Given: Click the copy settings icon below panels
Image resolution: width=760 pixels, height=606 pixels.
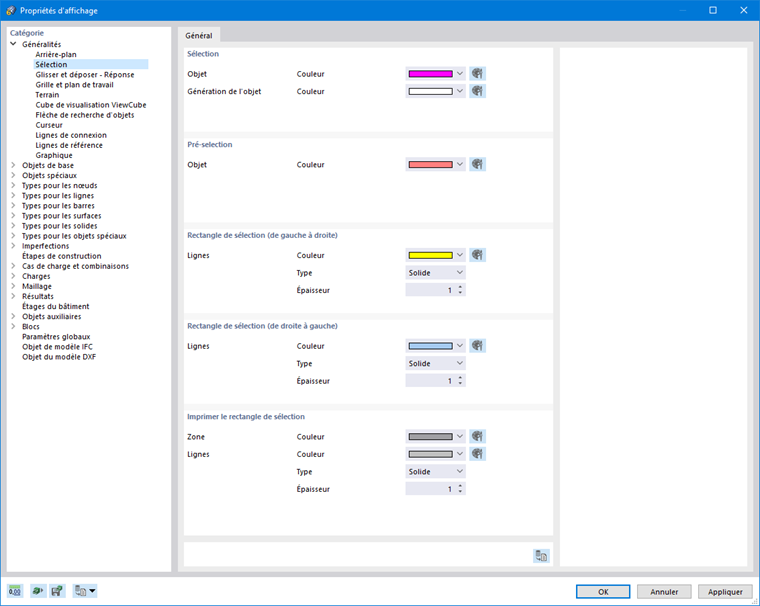Looking at the screenshot, I should point(541,556).
